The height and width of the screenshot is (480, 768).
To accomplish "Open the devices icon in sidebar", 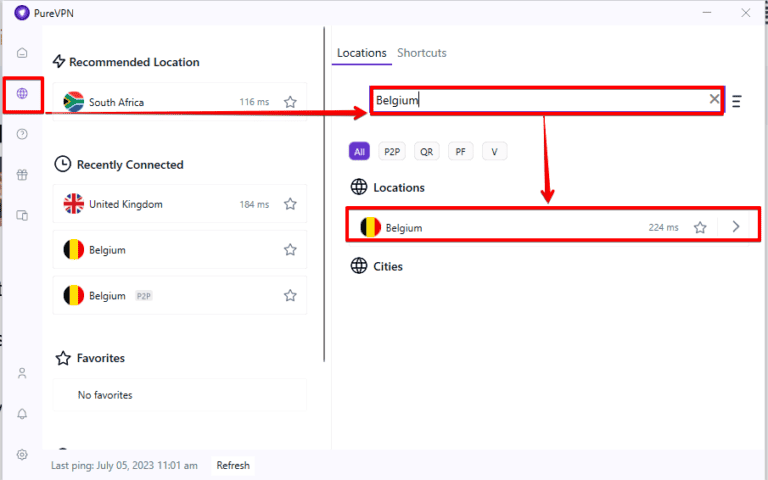I will click(x=22, y=216).
